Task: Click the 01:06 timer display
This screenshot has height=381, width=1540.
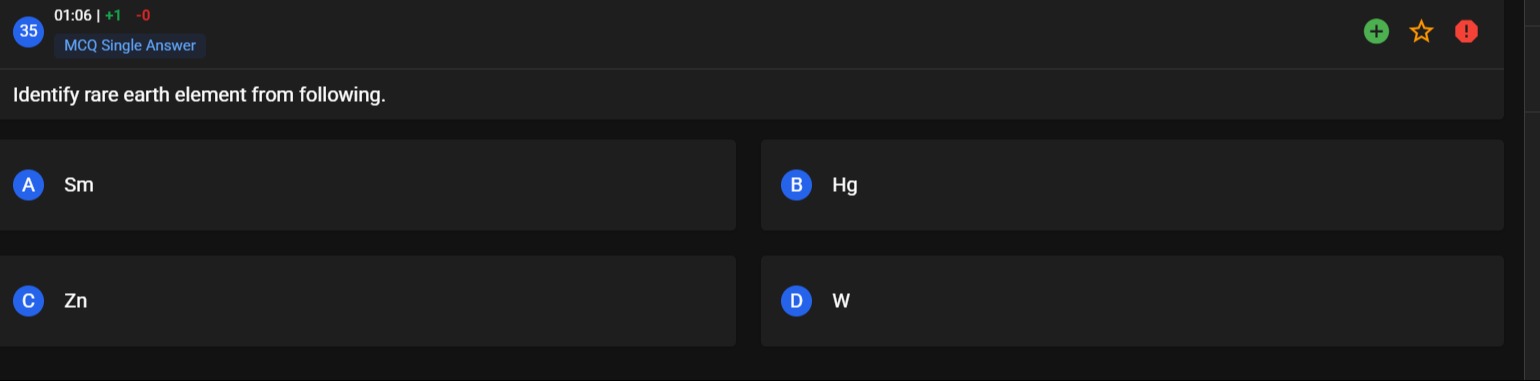Action: point(72,15)
